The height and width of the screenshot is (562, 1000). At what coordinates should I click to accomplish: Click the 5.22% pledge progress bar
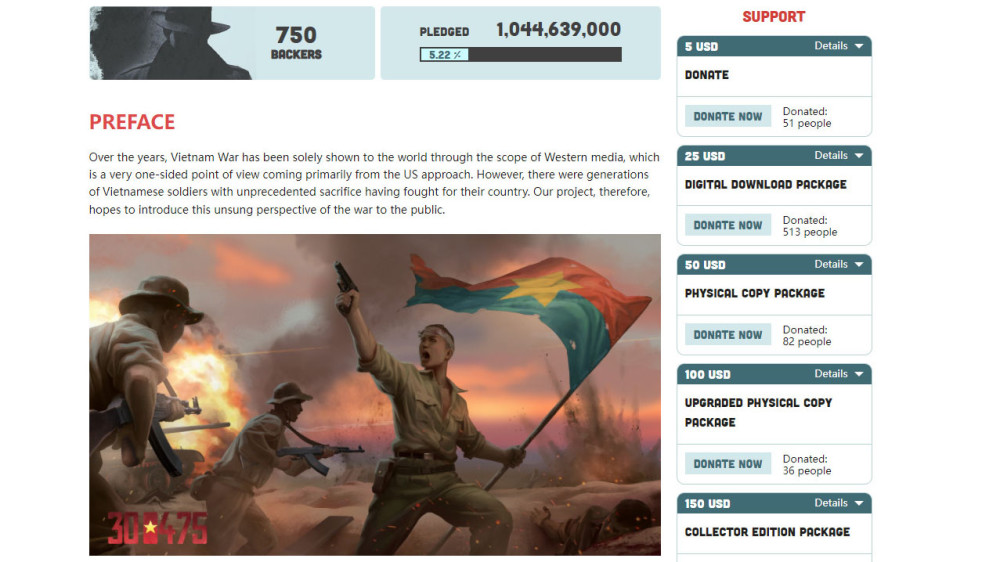[520, 55]
